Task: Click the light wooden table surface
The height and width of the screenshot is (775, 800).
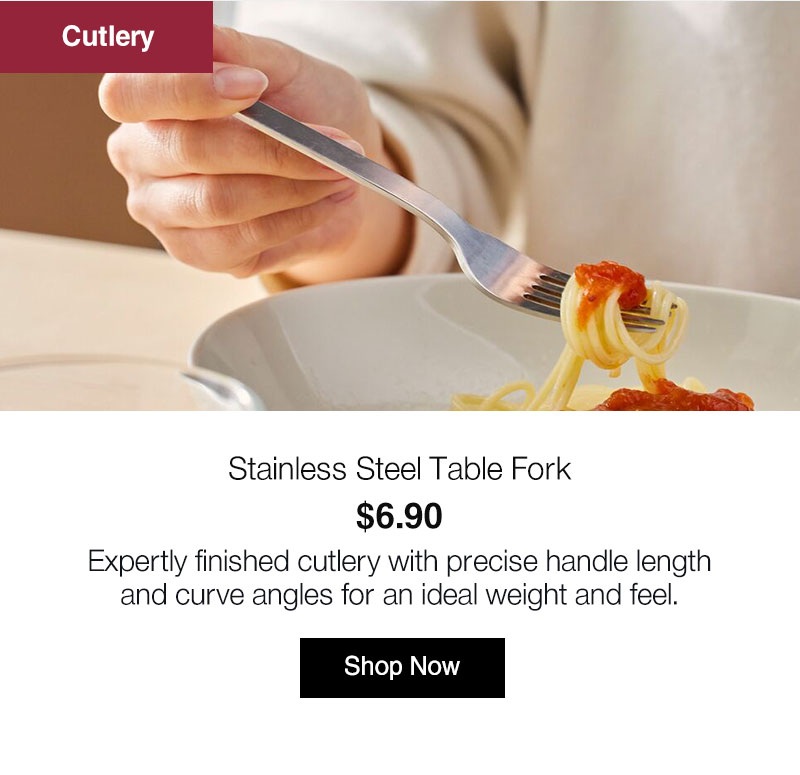Action: (x=92, y=291)
